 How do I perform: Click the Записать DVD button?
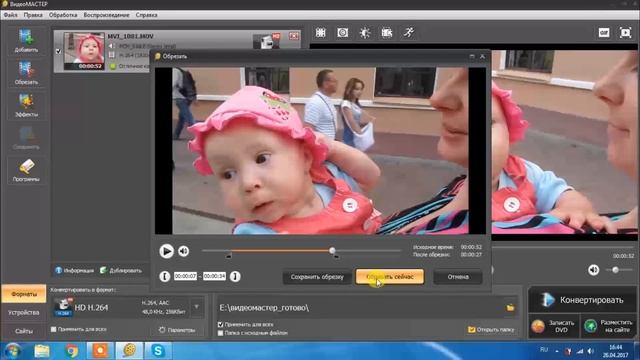(553, 326)
